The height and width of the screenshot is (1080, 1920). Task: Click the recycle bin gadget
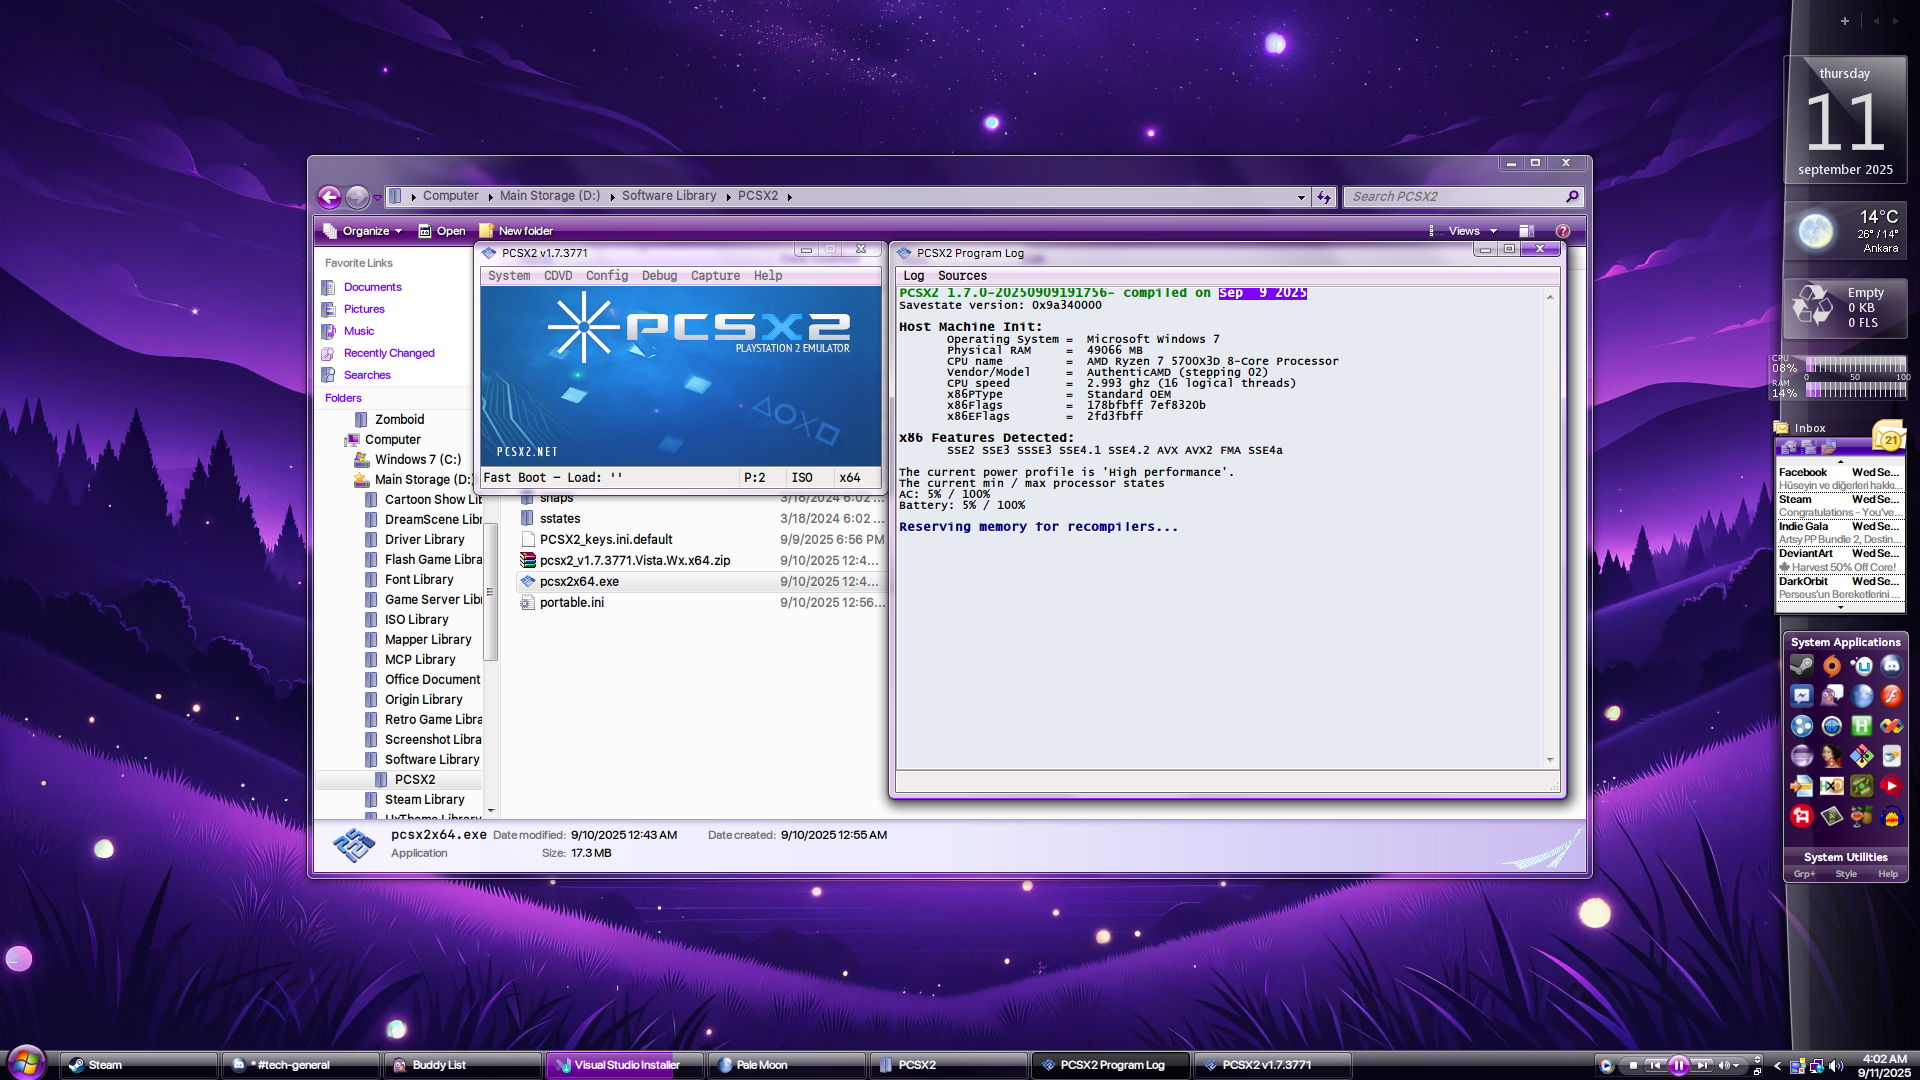(x=1846, y=308)
